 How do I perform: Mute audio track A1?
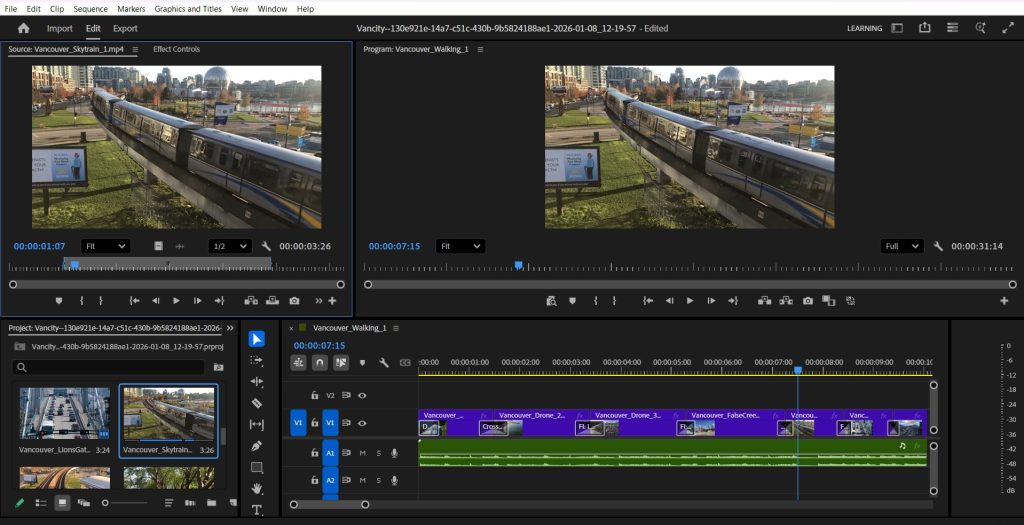pos(362,453)
